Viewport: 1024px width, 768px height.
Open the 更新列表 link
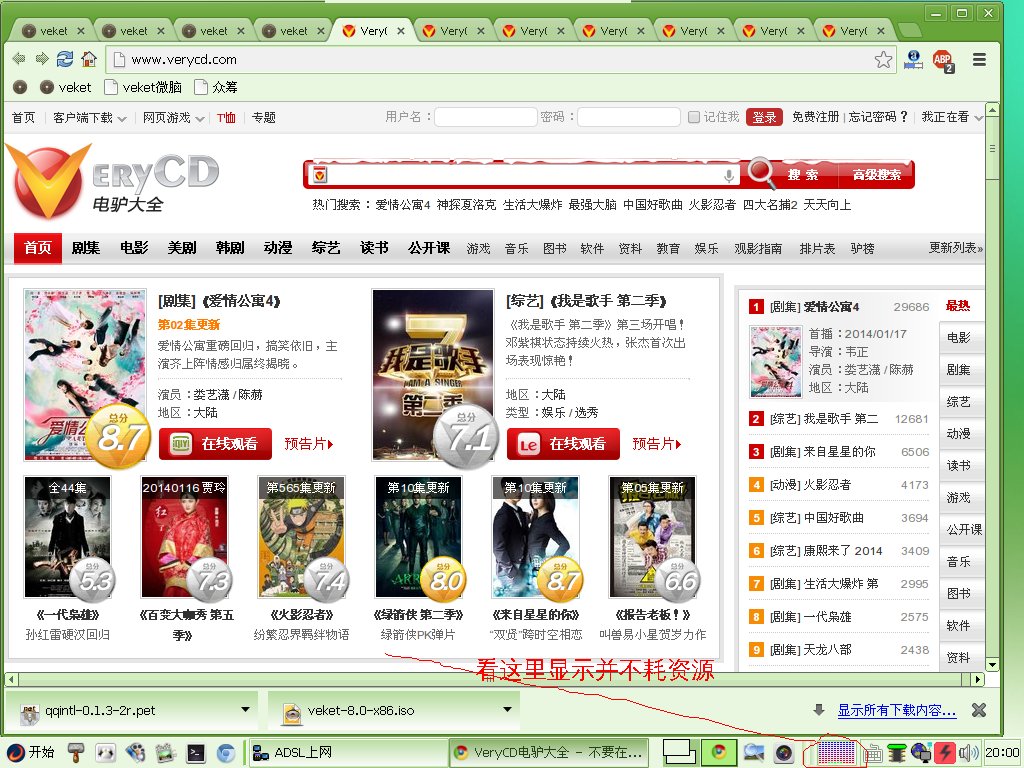[x=956, y=248]
